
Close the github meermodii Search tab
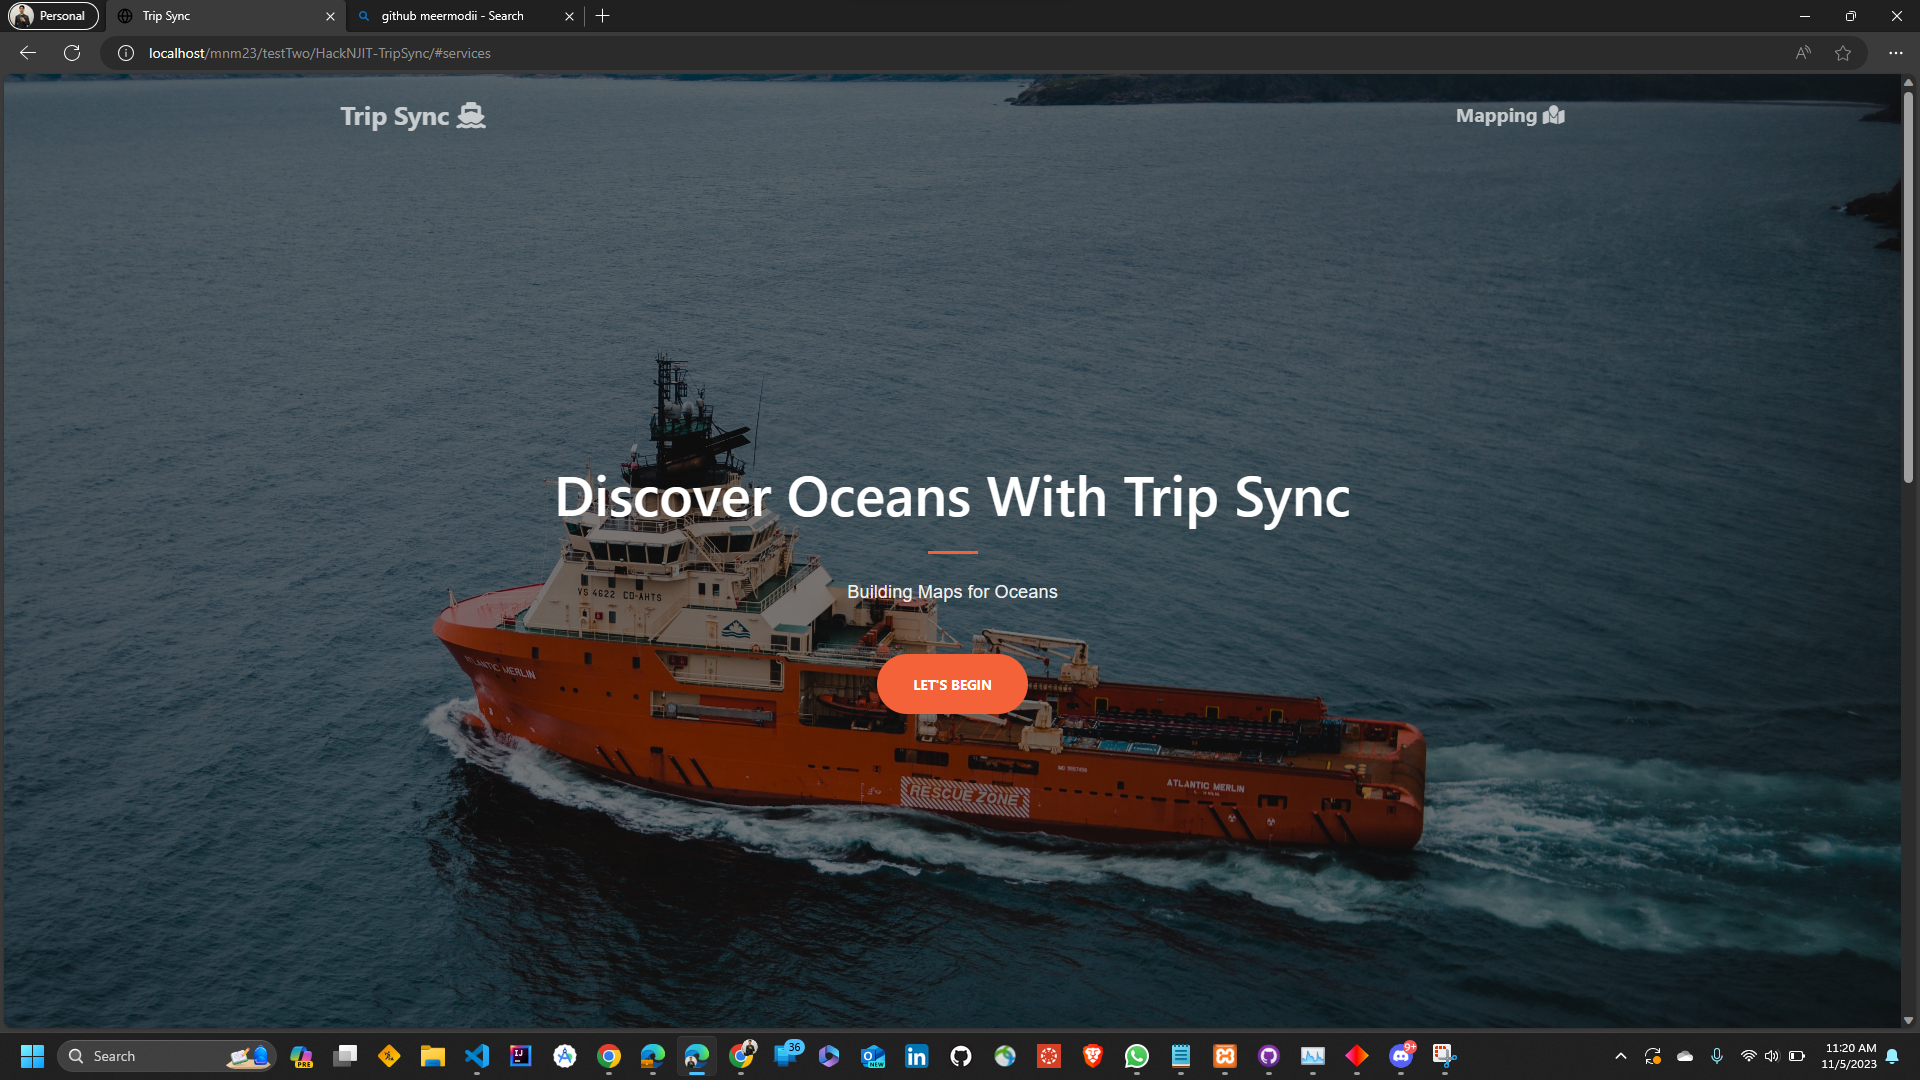tap(569, 16)
